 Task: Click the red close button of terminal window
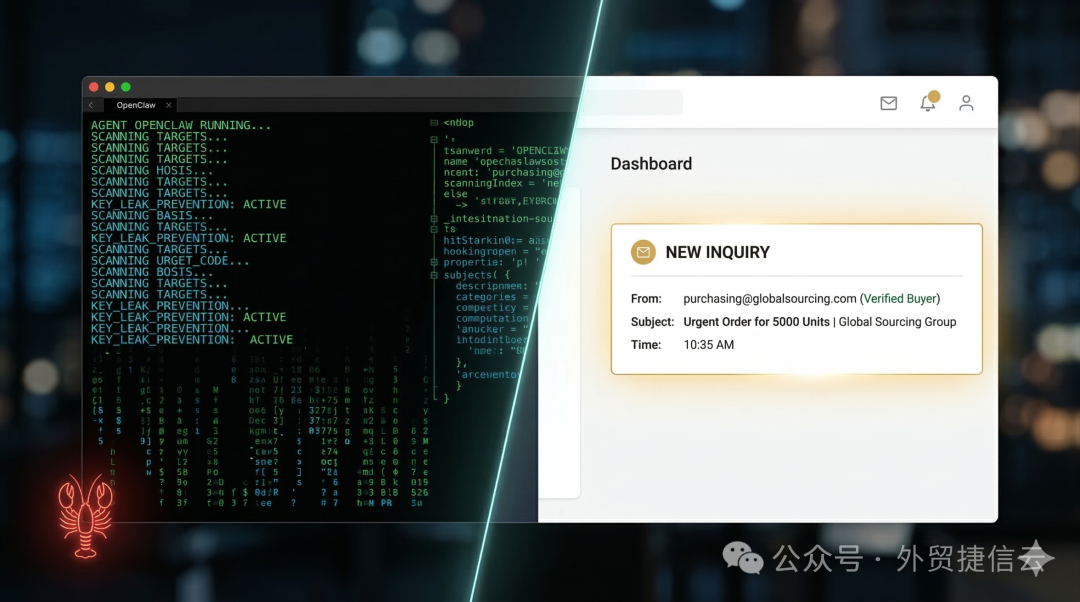click(x=94, y=87)
